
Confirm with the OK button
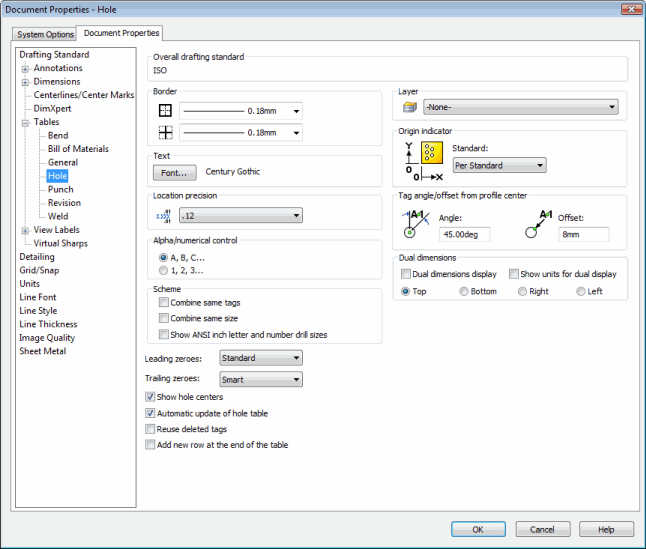pos(478,529)
